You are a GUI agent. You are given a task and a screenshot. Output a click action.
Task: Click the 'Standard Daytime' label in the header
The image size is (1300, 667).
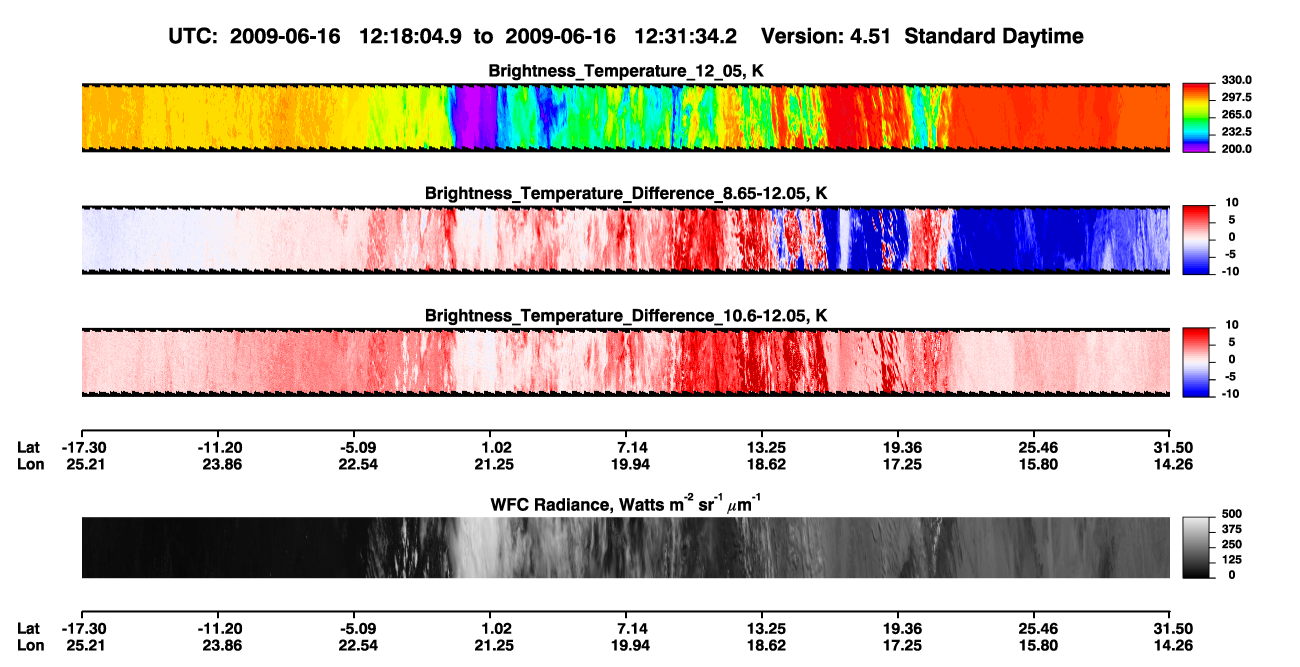[x=993, y=36]
